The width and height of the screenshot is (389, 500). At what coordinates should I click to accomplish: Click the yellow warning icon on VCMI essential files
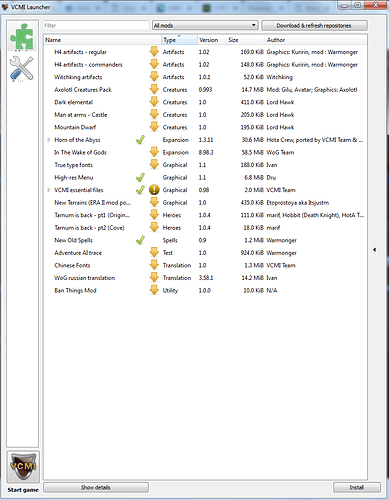[x=154, y=190]
